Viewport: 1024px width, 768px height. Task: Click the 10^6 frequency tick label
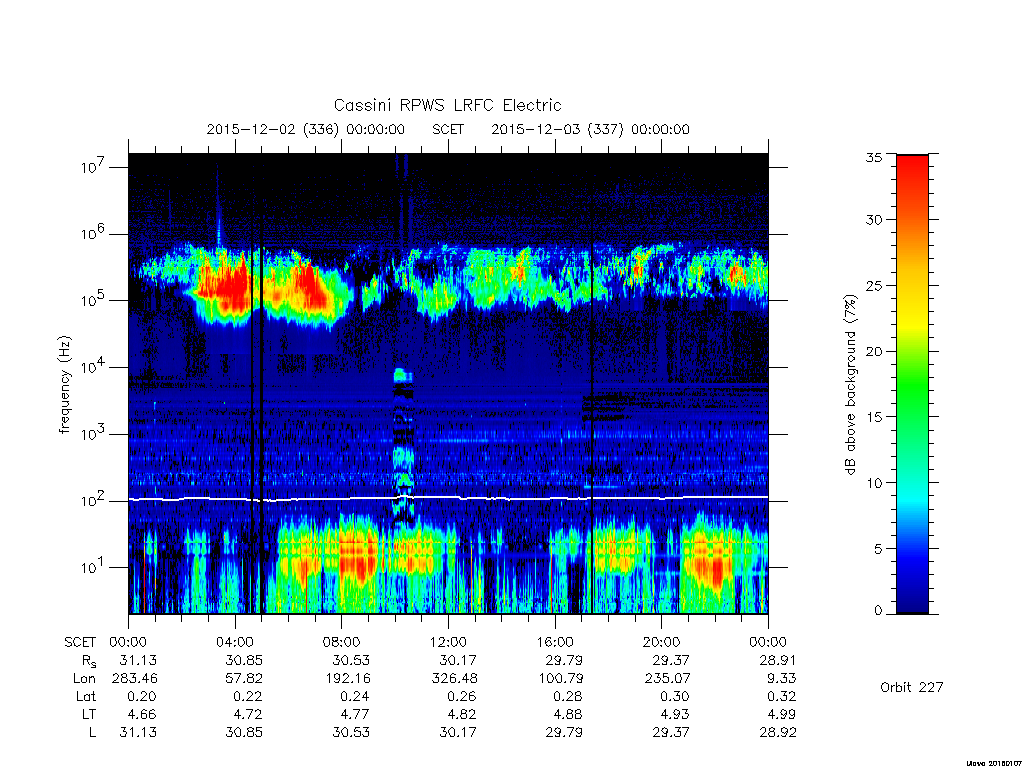click(93, 233)
